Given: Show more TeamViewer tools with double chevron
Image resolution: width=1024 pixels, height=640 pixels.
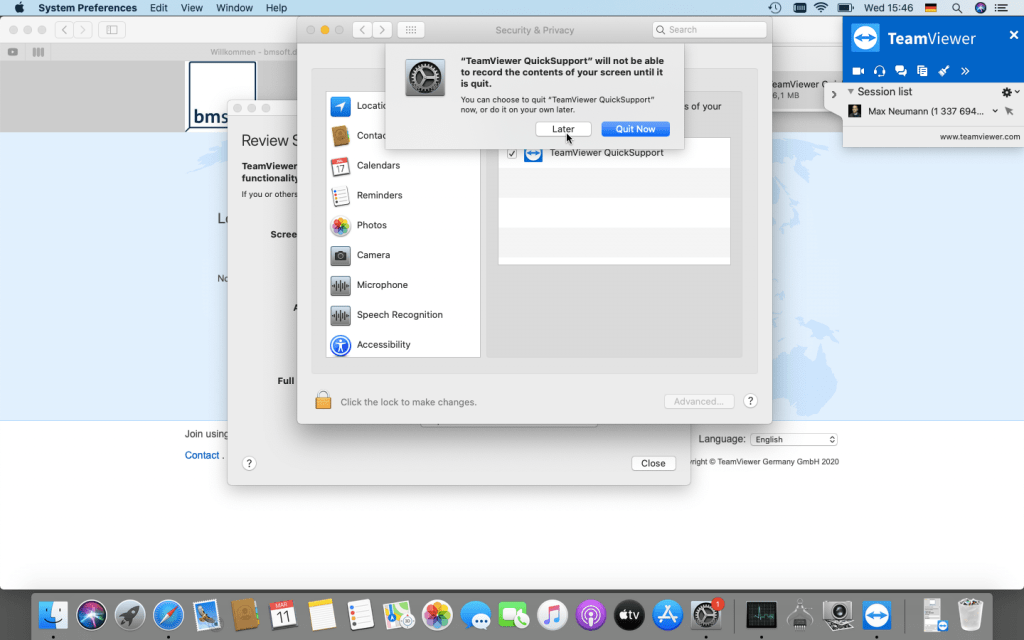Looking at the screenshot, I should 965,71.
